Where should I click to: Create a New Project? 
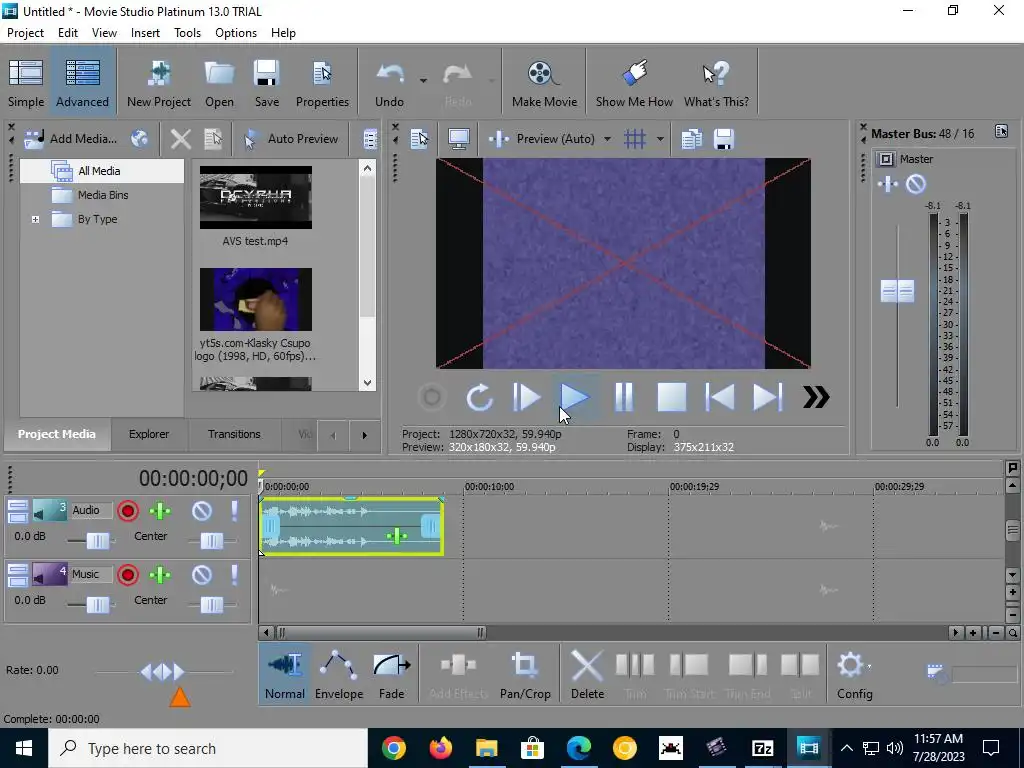click(x=159, y=83)
